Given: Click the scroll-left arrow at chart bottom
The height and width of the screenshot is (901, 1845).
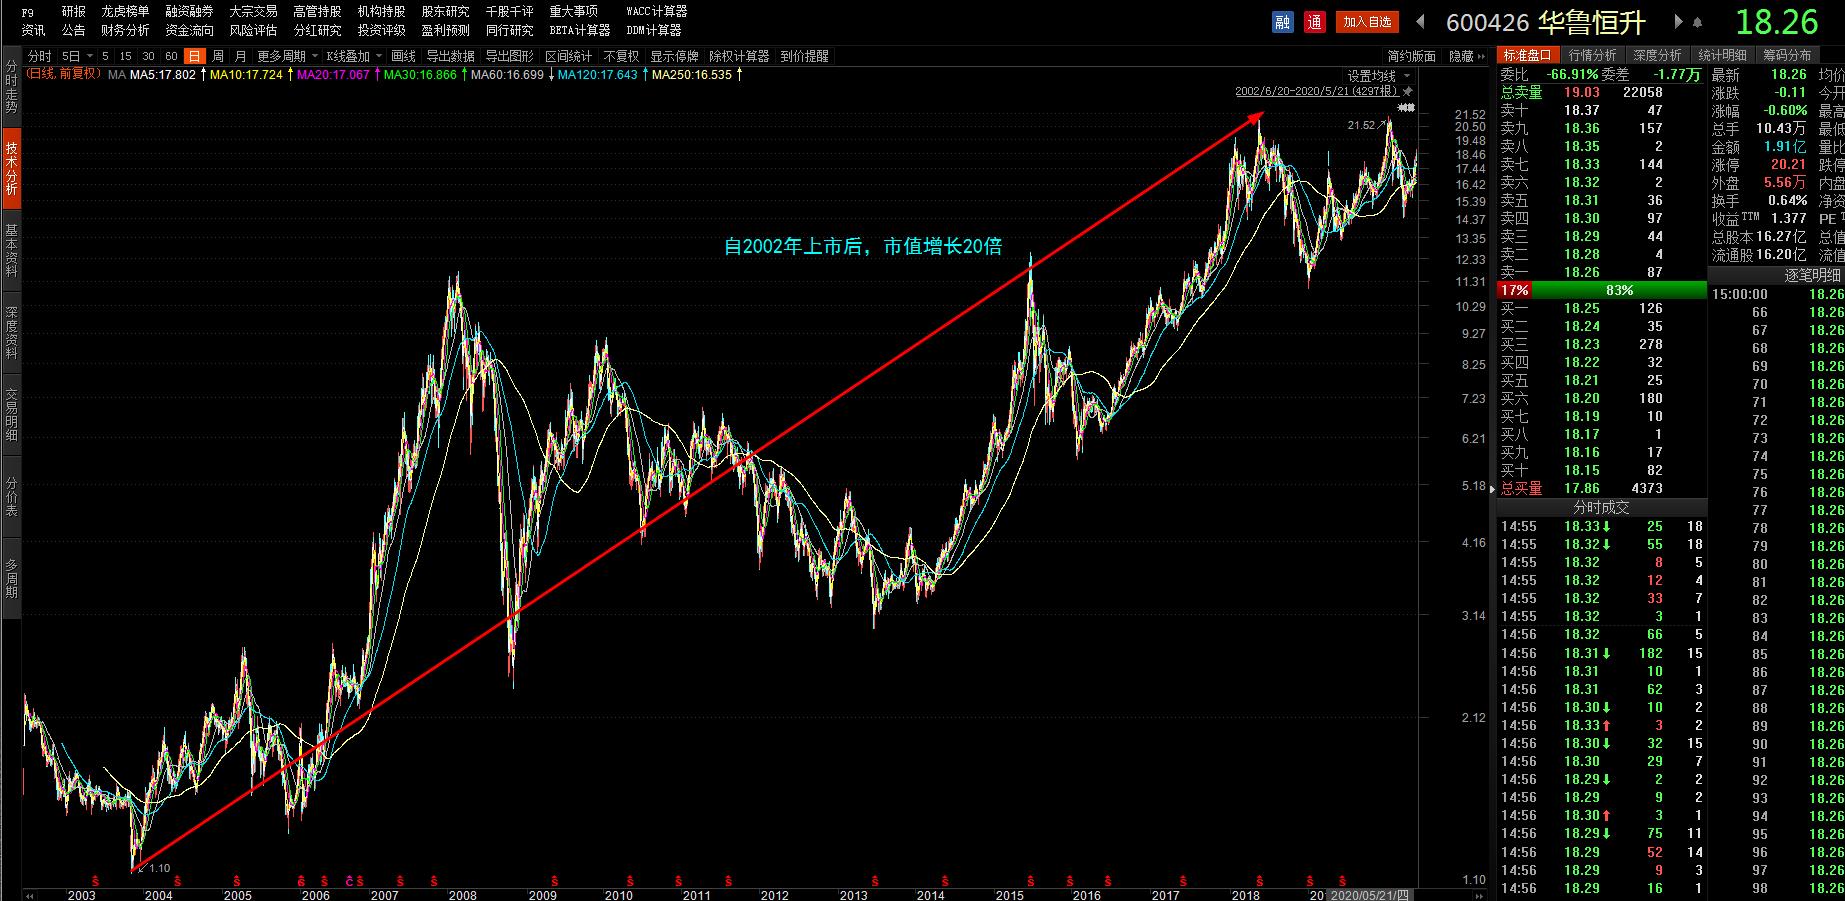Looking at the screenshot, I should pos(30,895).
